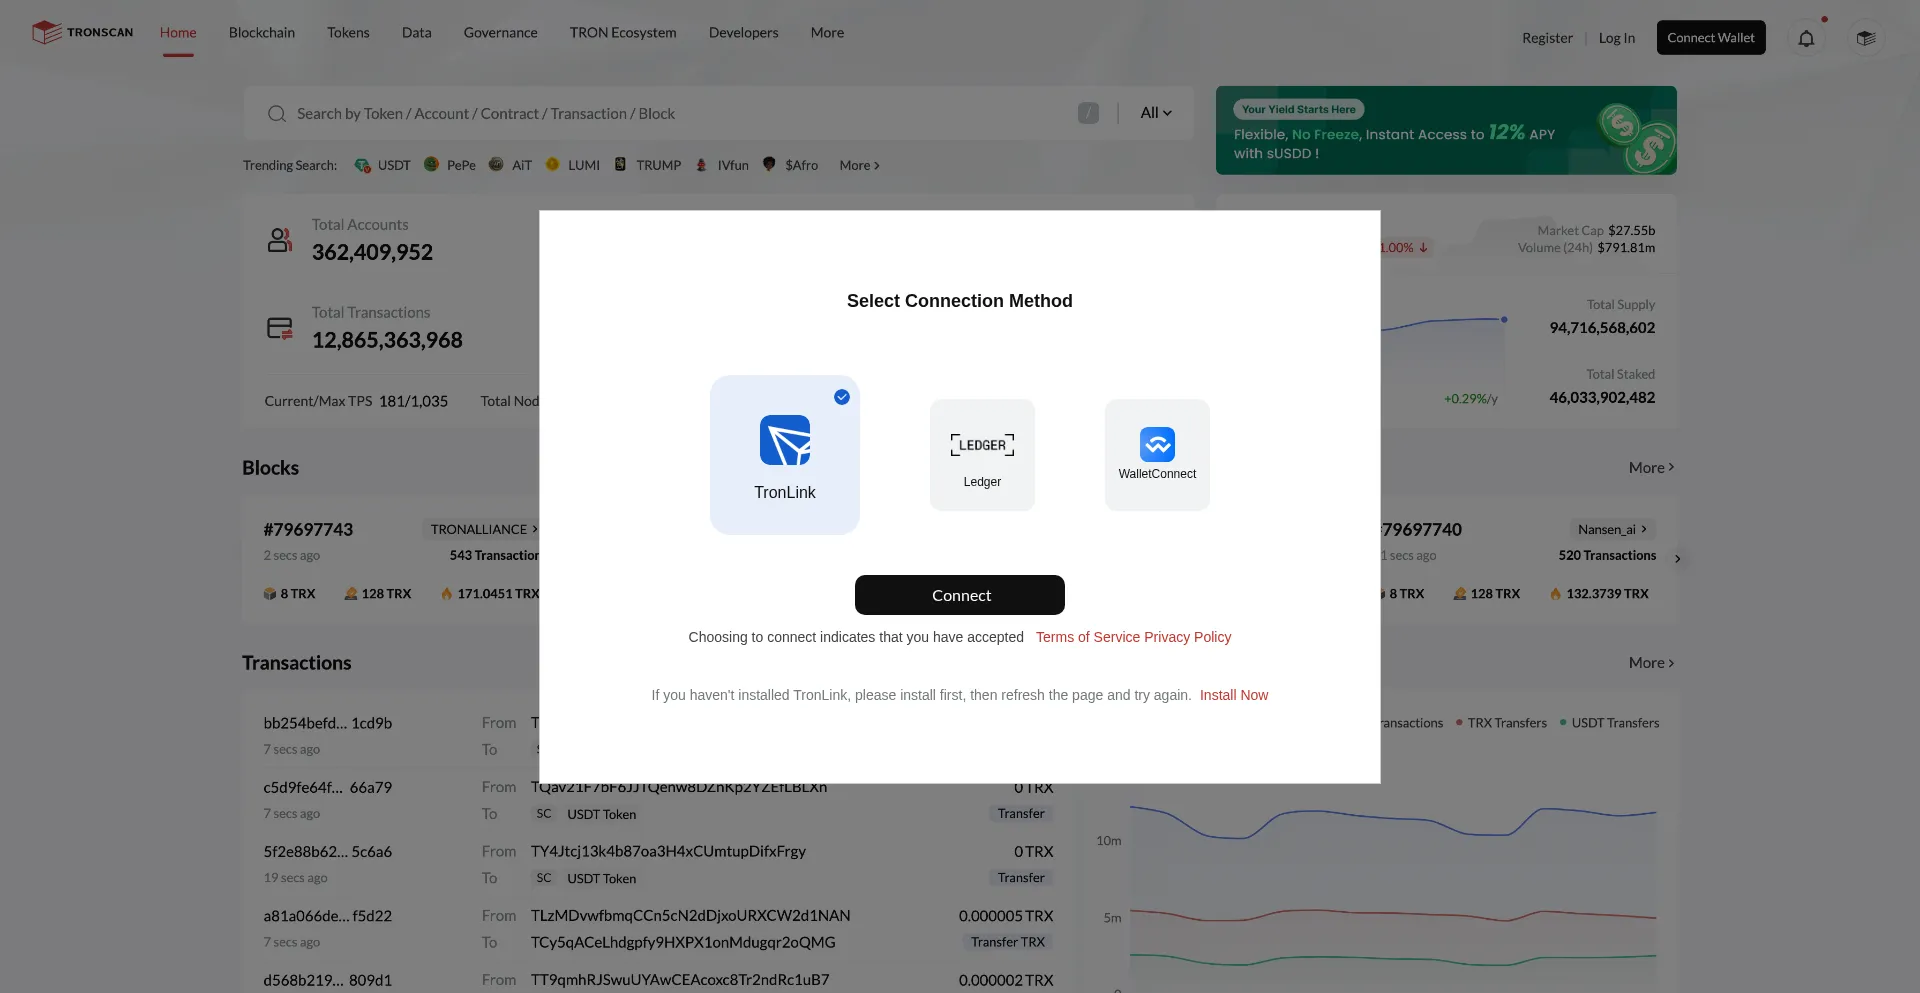
Task: Click the Log In link
Action: point(1617,38)
